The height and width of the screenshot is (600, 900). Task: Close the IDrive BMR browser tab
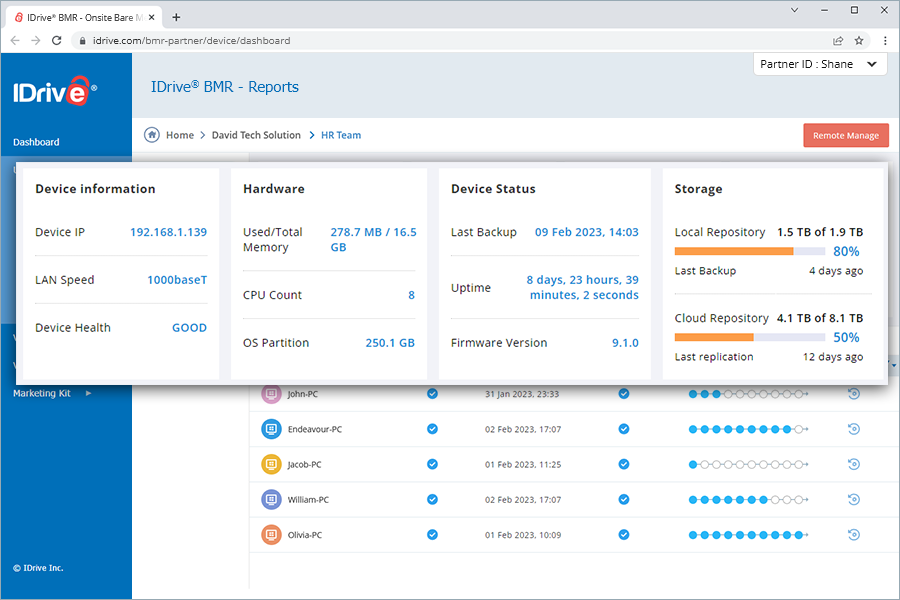click(x=152, y=17)
